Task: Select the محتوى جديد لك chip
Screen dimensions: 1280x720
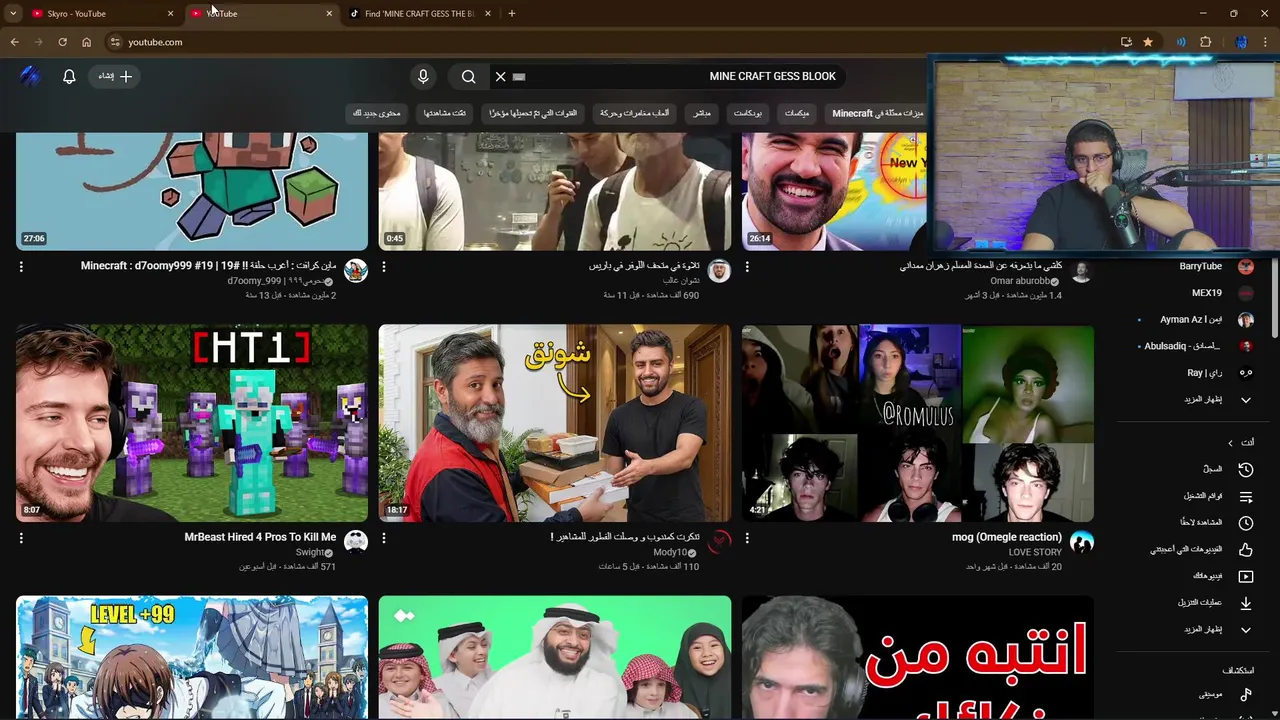Action: pyautogui.click(x=377, y=113)
